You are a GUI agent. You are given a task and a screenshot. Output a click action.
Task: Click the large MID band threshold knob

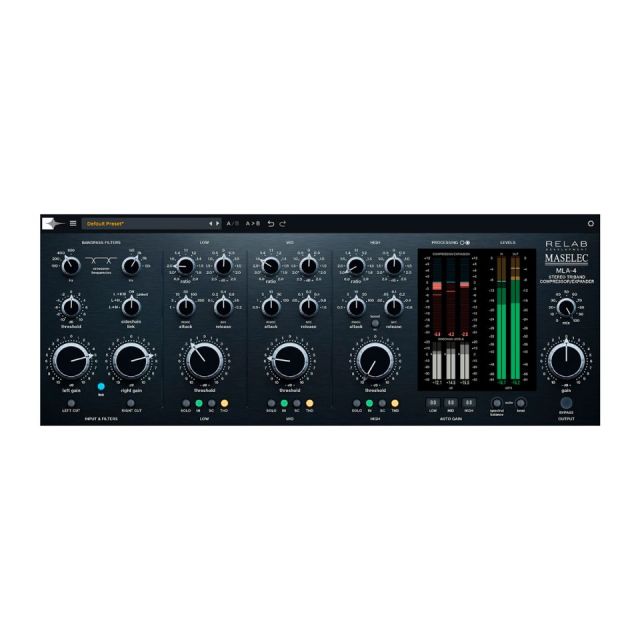(x=290, y=361)
